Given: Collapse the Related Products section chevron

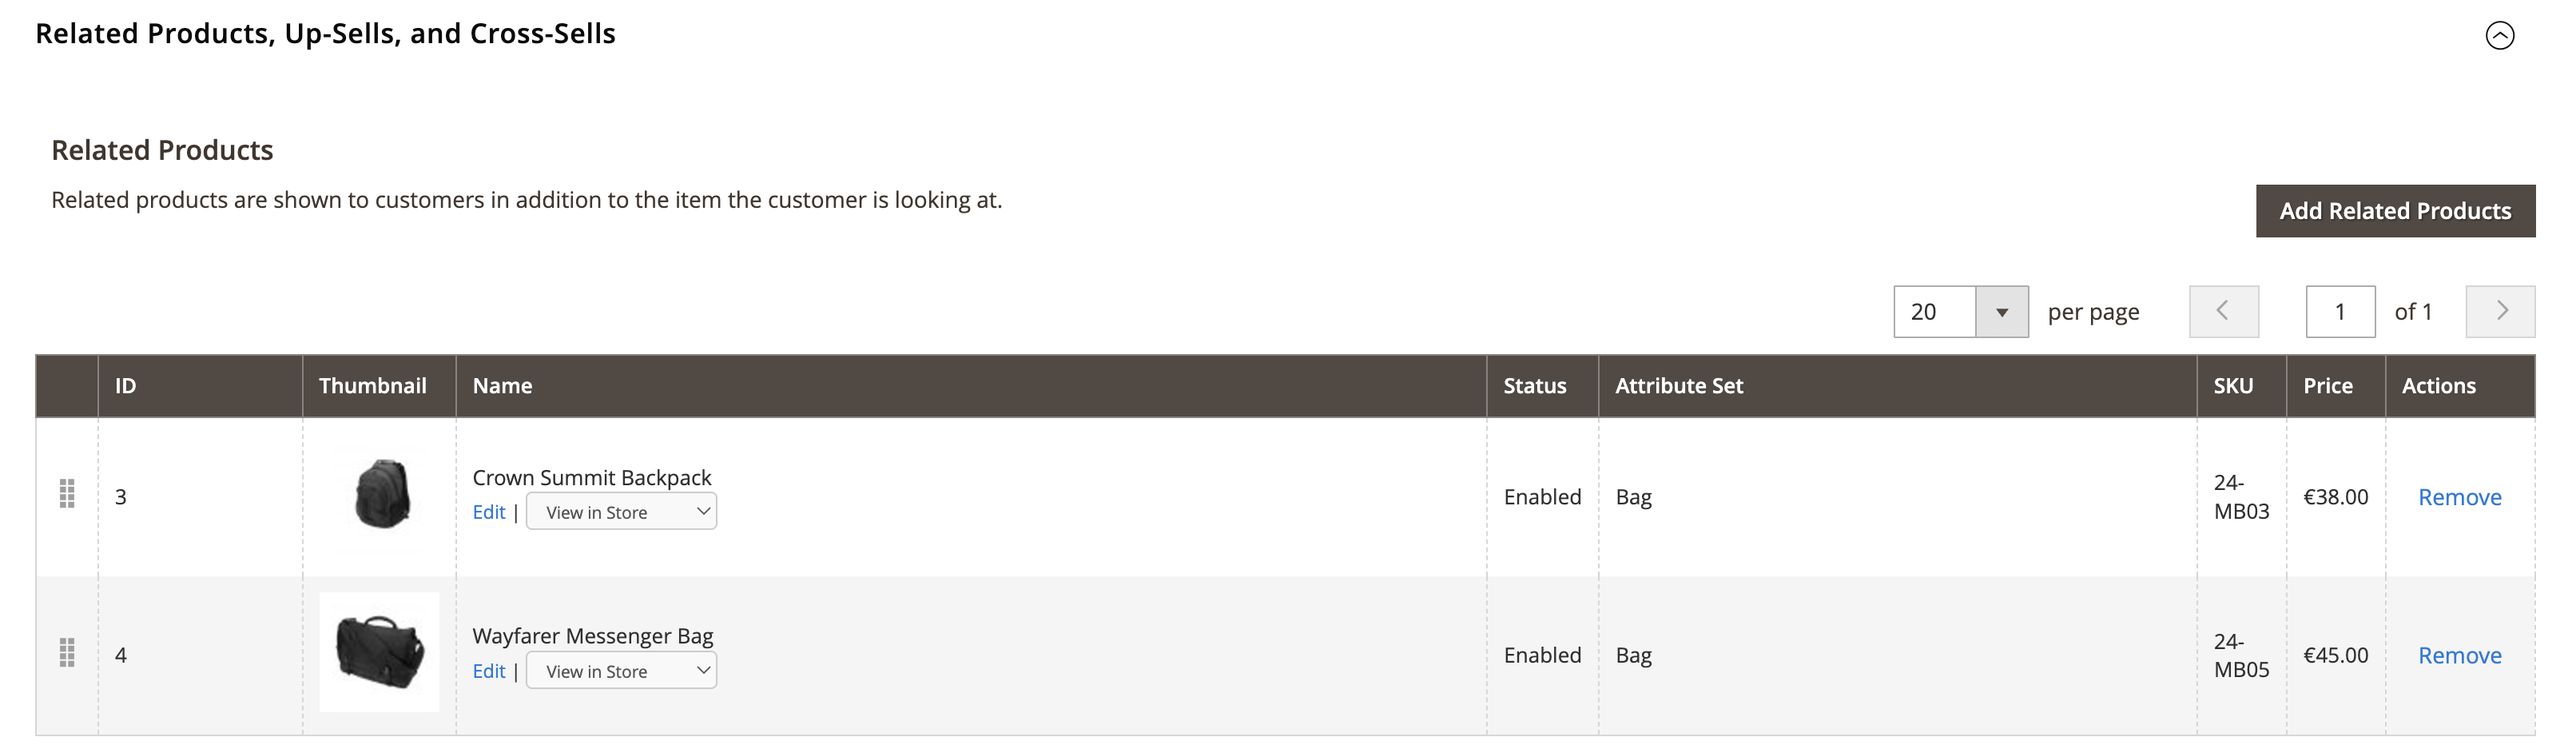Looking at the screenshot, I should 2499,36.
